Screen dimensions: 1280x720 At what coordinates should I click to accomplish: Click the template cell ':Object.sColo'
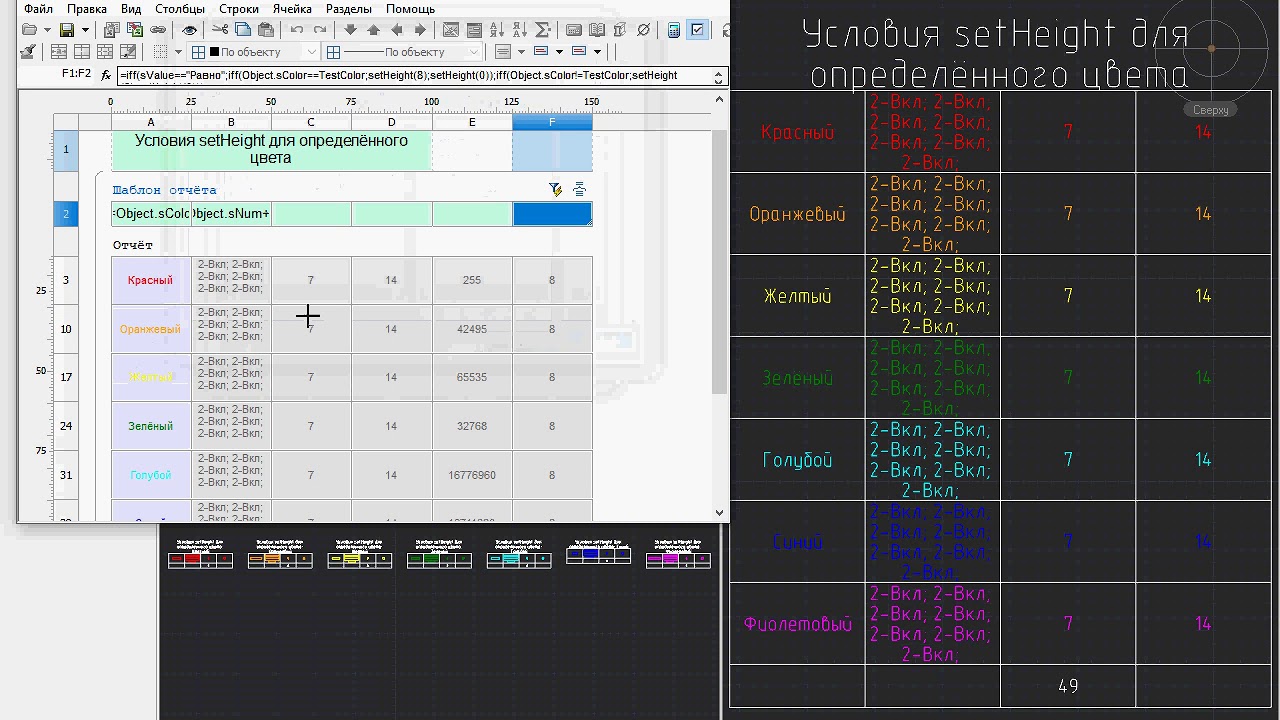pyautogui.click(x=151, y=214)
